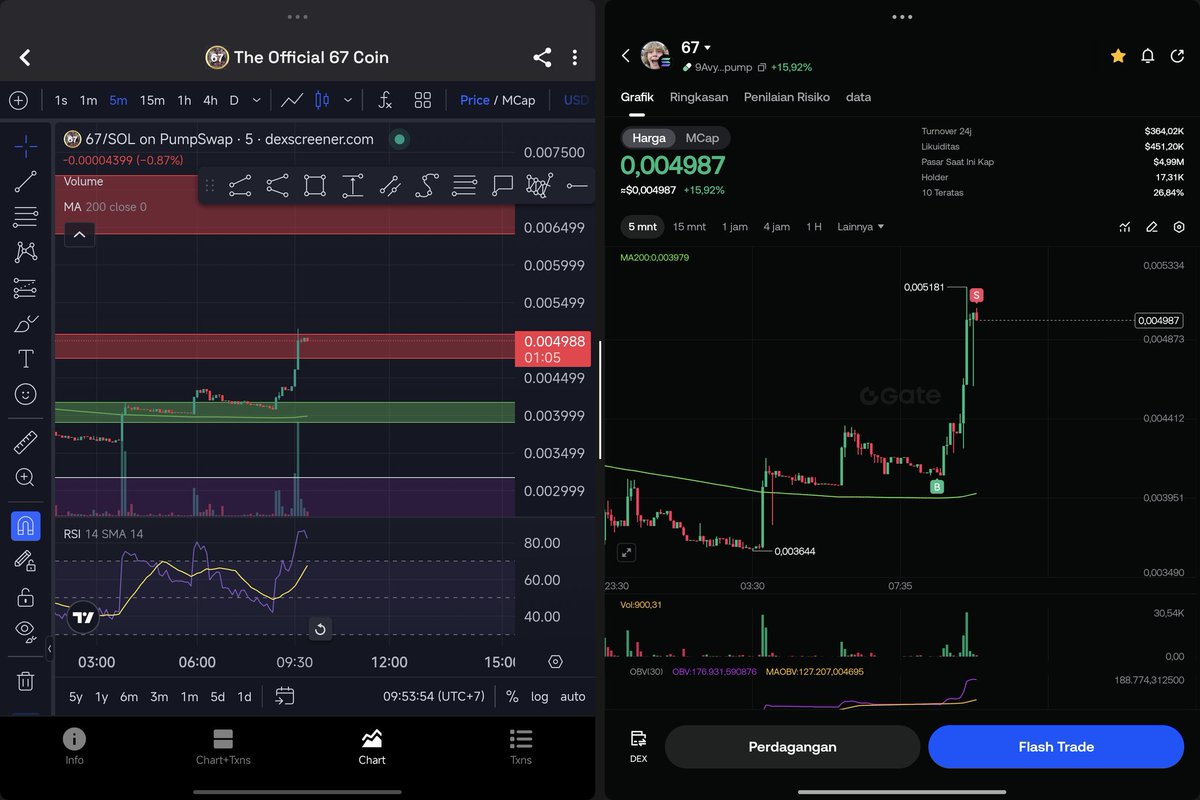Open the Chart+Txns tab
1200x800 pixels.
tap(223, 747)
